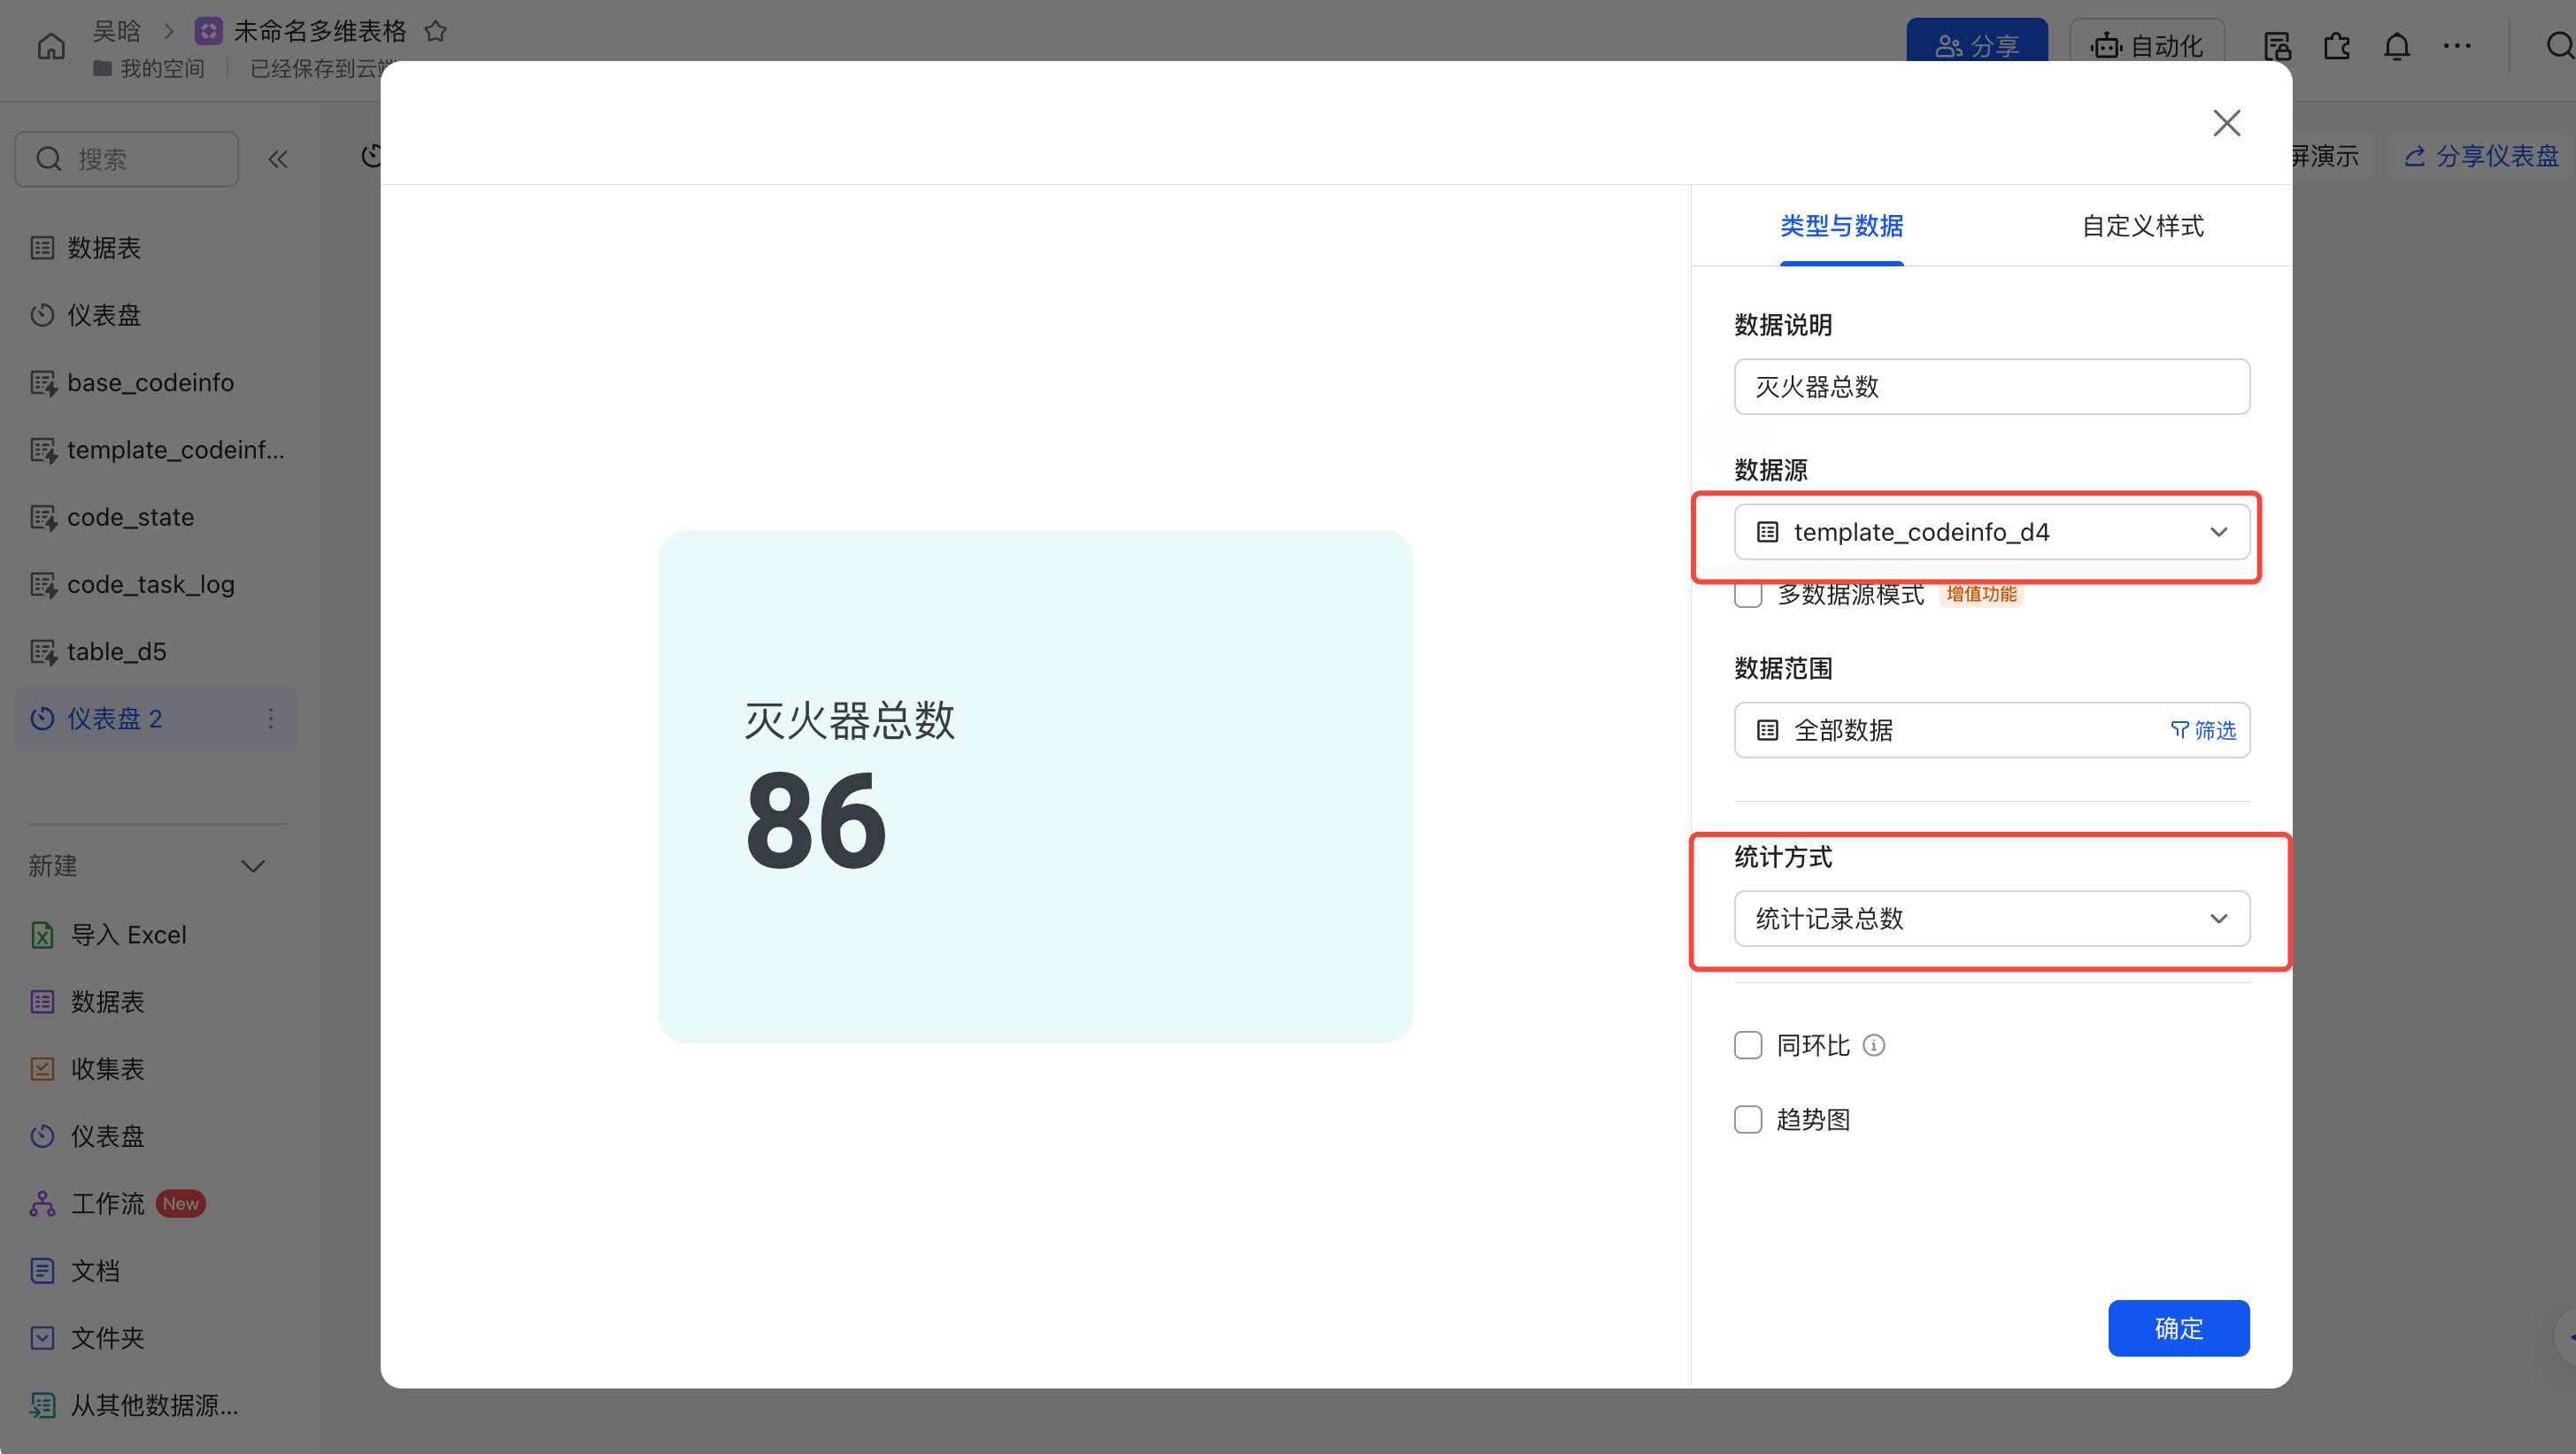Tick the 同环比 checkbox

tap(1748, 1045)
